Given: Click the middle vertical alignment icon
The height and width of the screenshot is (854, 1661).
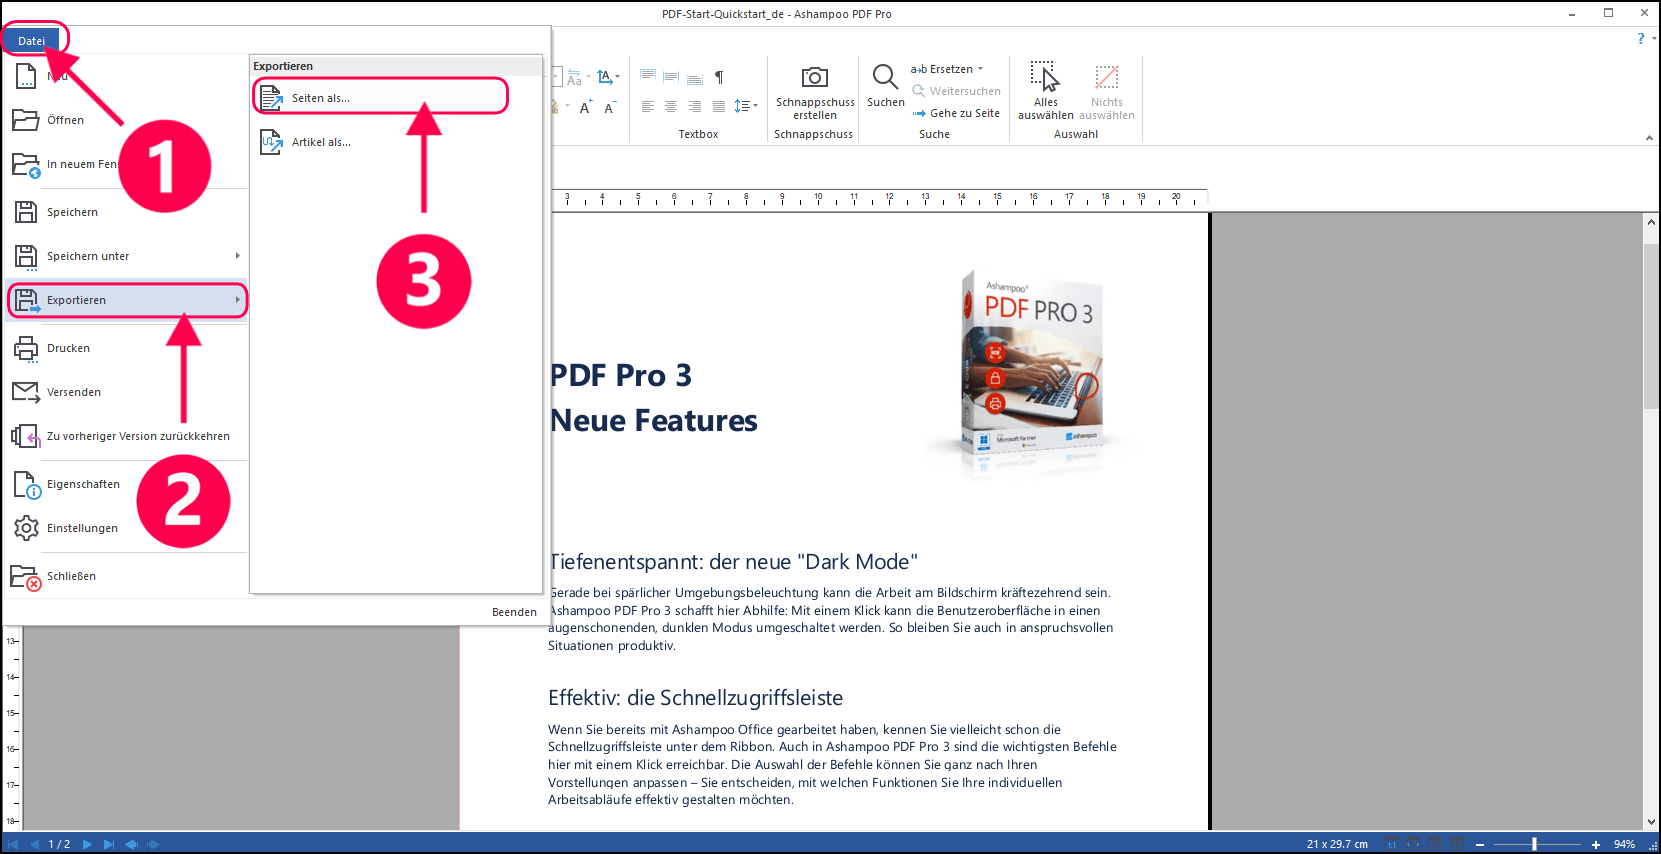Looking at the screenshot, I should pos(671,77).
